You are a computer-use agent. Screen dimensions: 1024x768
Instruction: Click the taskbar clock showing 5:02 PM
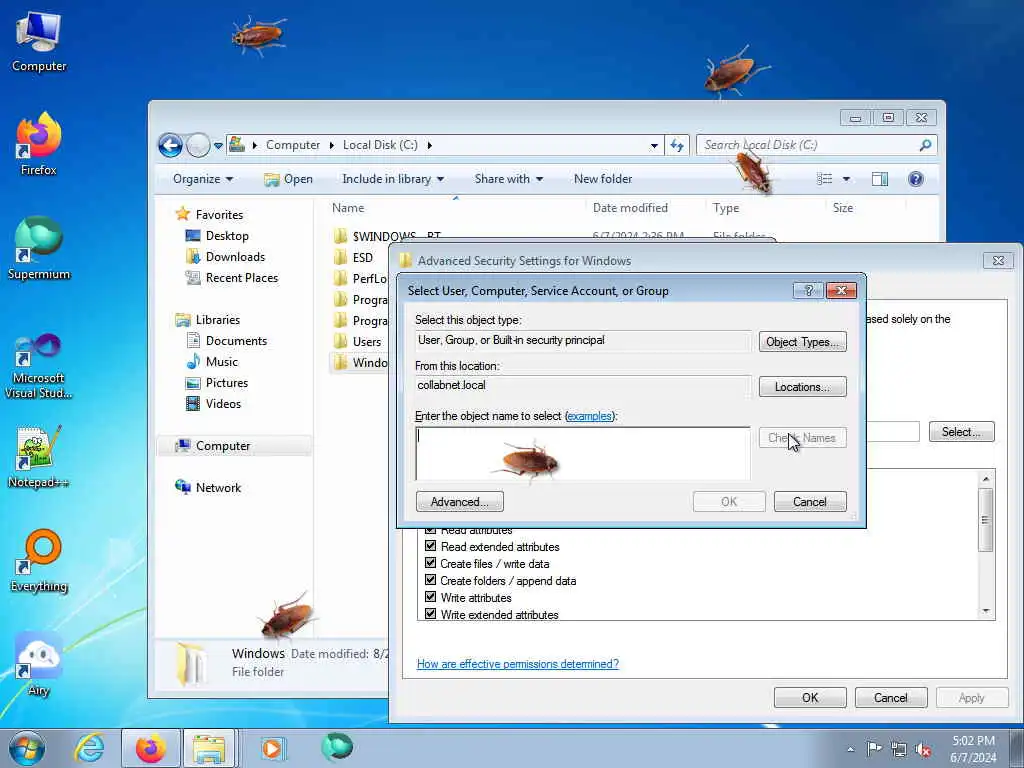[973, 749]
